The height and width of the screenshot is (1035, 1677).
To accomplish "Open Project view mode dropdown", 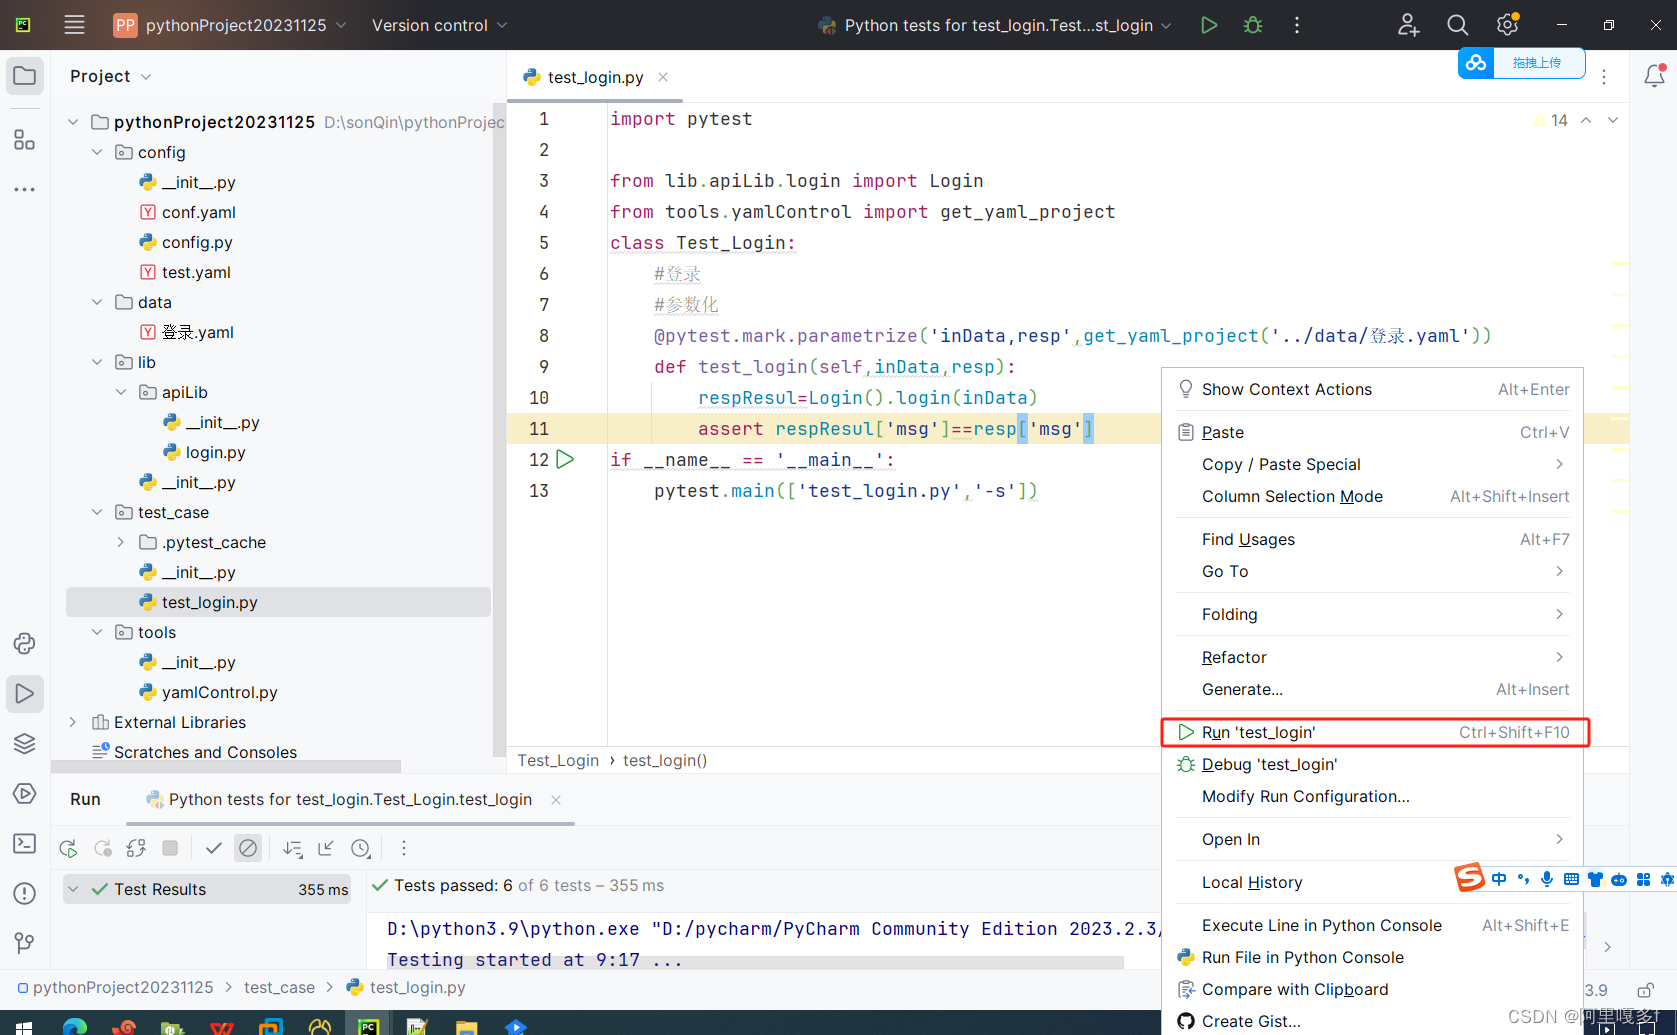I will (x=110, y=76).
